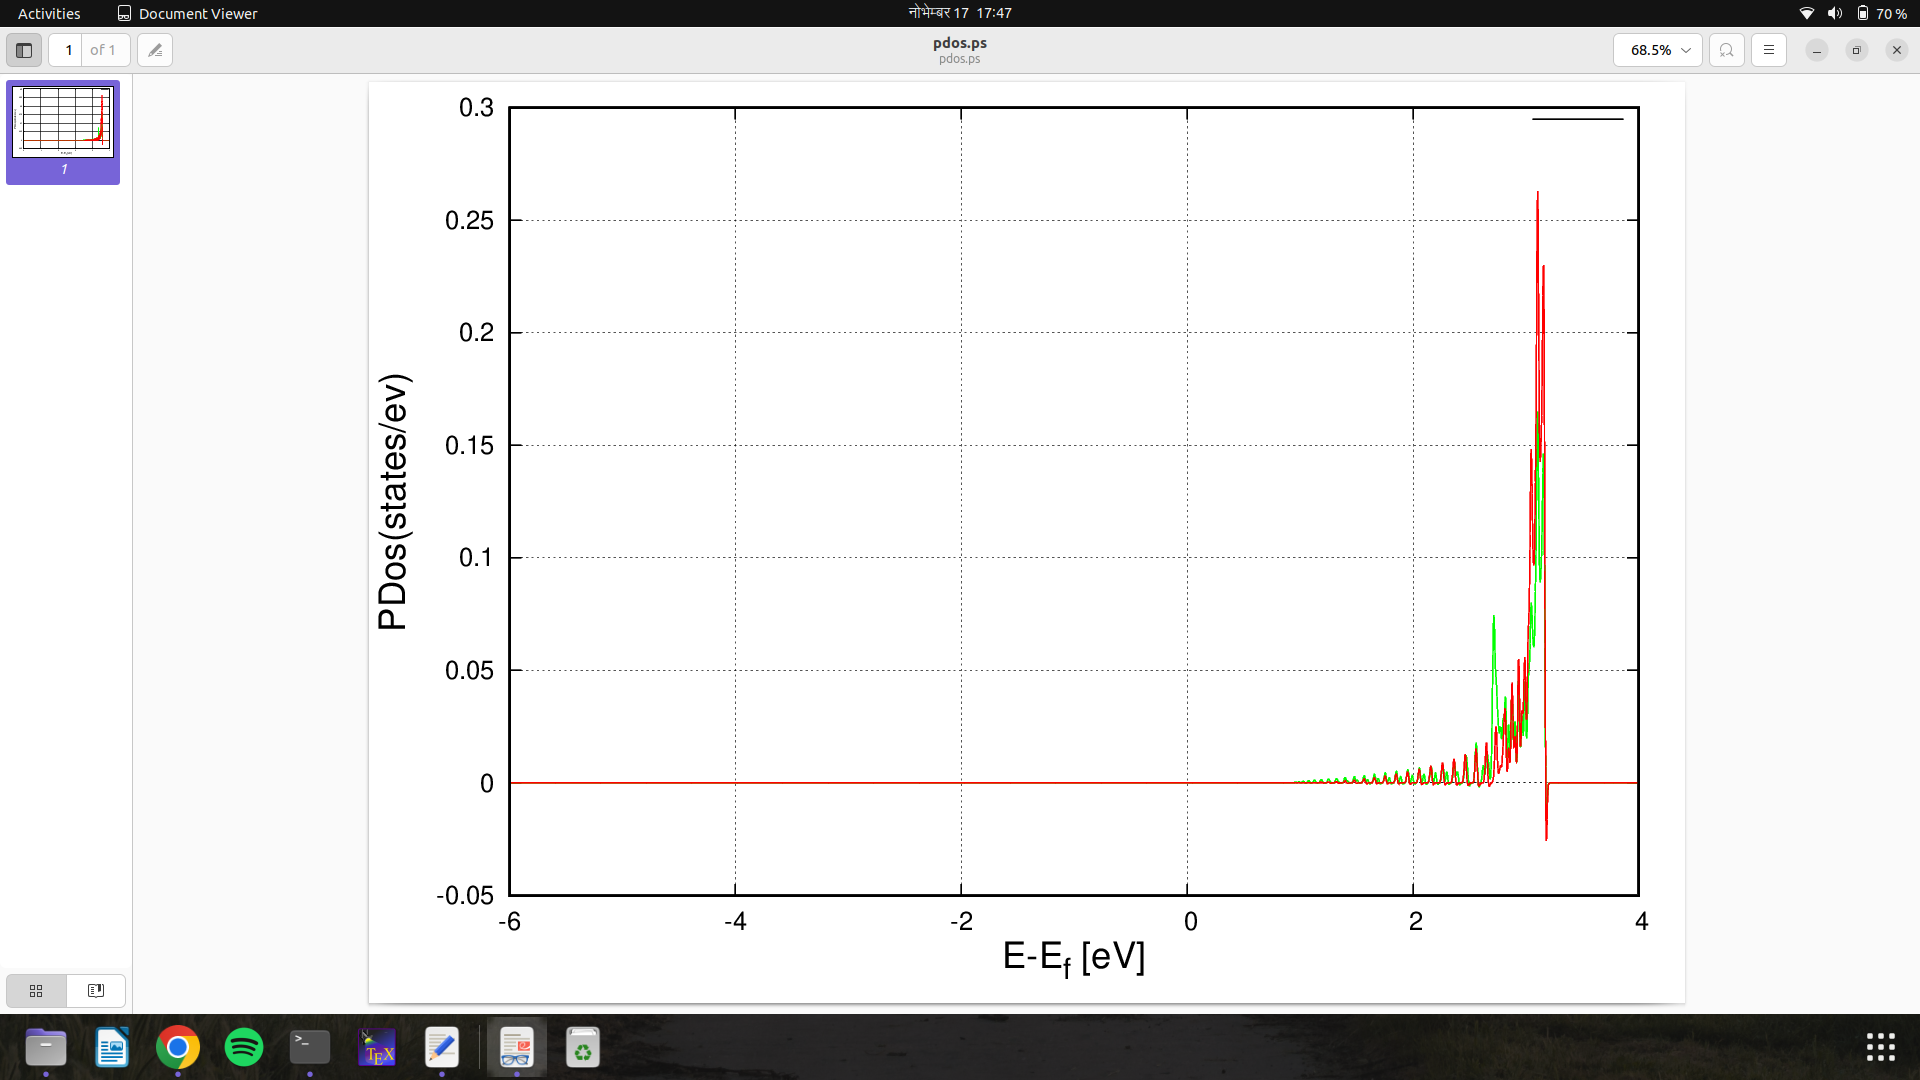Open the search magnifier button
This screenshot has width=1920, height=1080.
point(1726,50)
